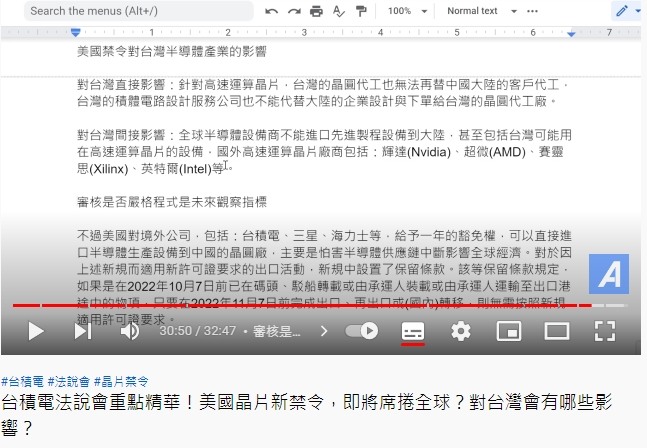
Task: Click heading 審核是否嚴格程式是未來觀察指標
Action: click(172, 202)
